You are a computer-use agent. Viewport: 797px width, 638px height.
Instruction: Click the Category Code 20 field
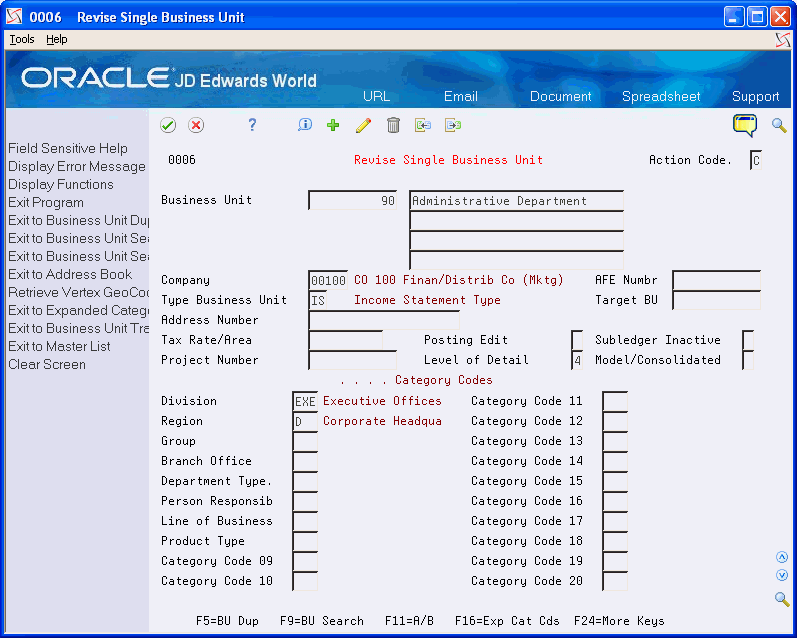(615, 581)
